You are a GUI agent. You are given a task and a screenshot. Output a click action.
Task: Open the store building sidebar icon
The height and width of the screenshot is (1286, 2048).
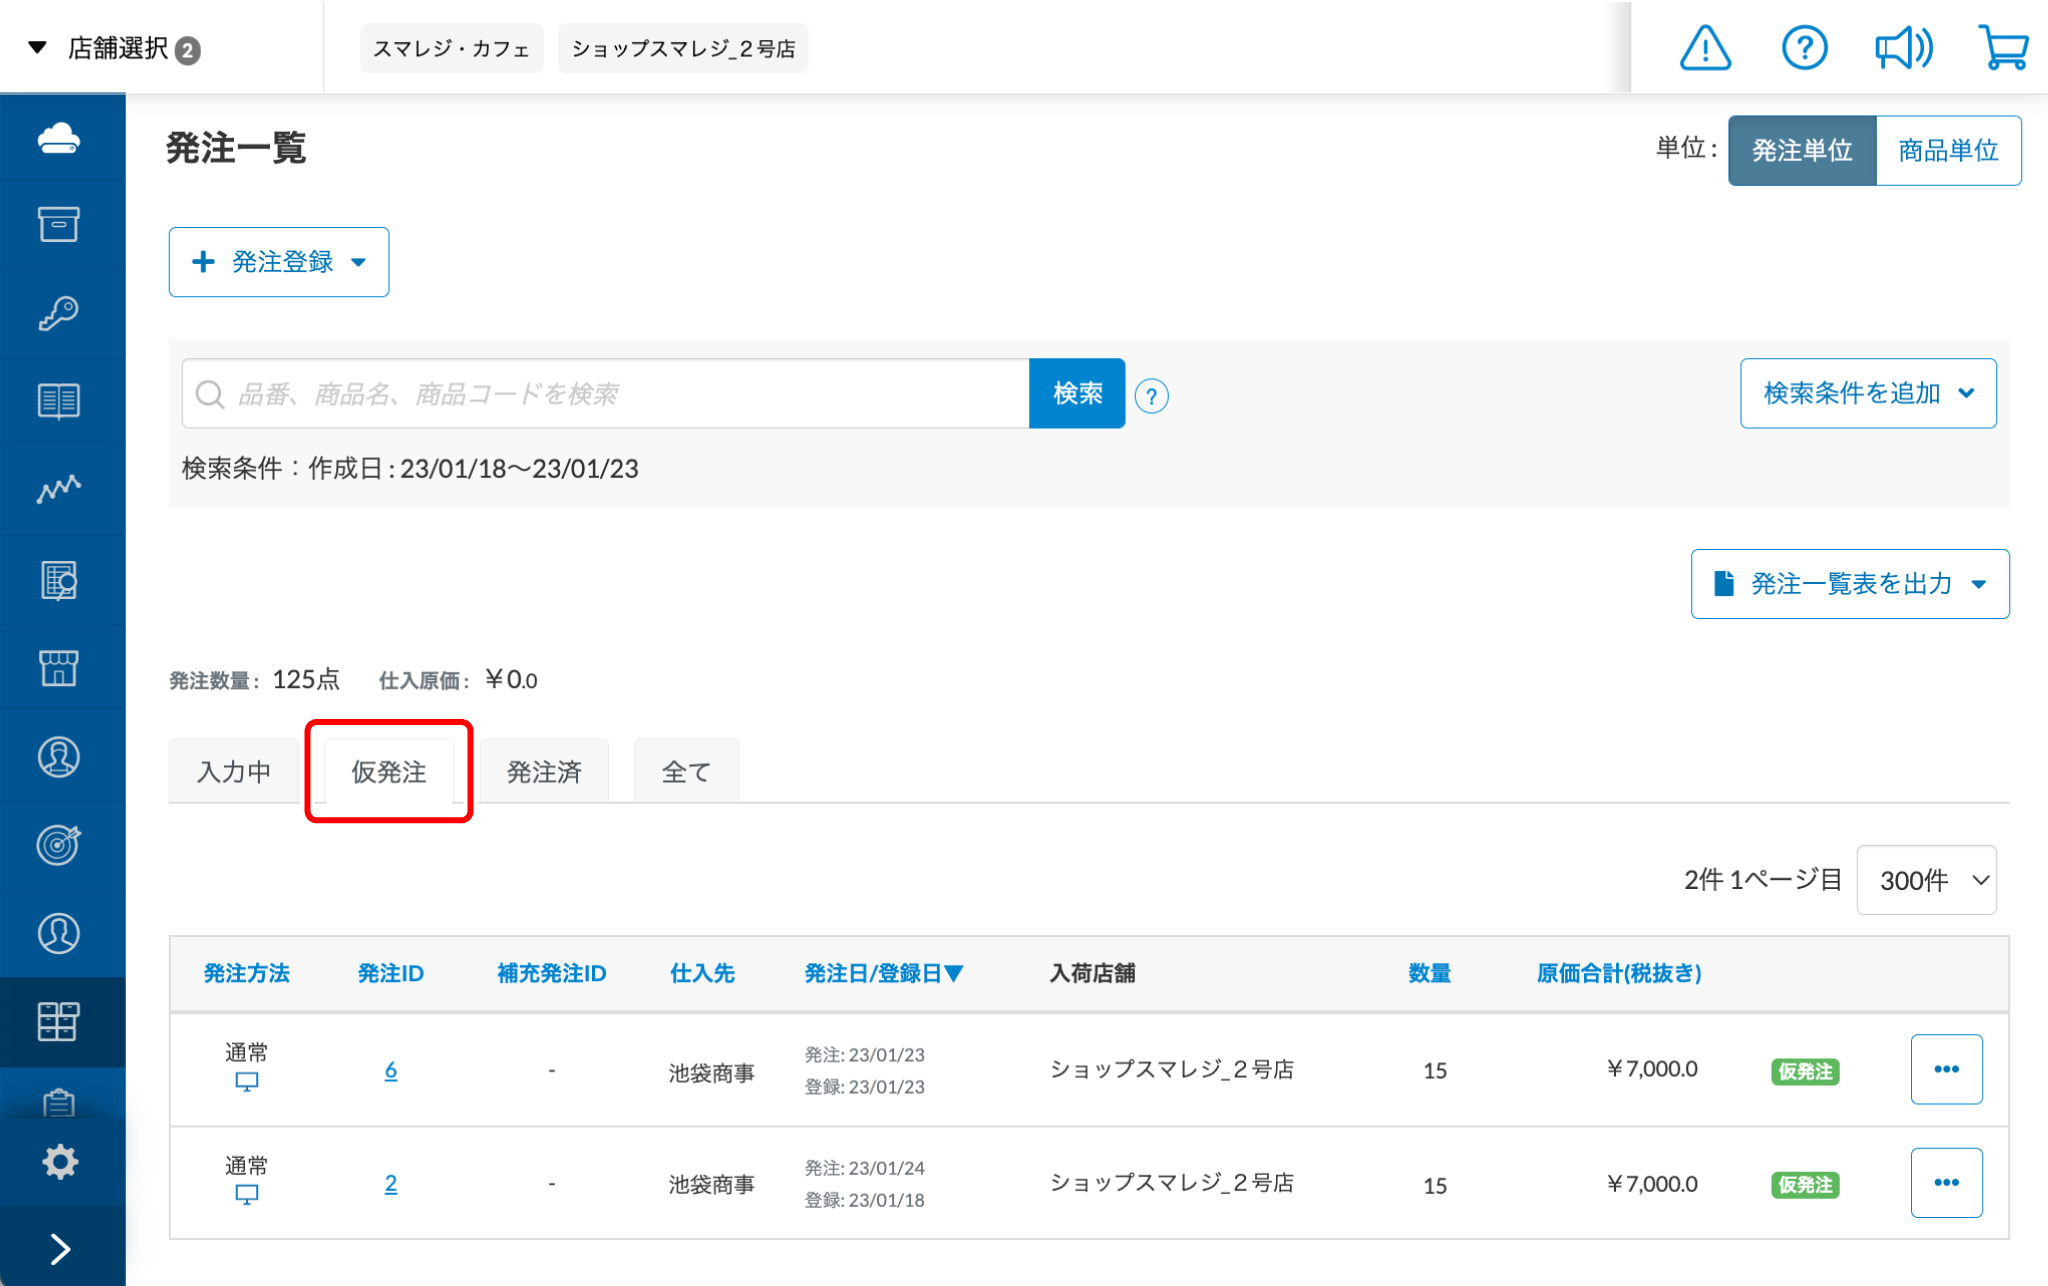pos(60,667)
